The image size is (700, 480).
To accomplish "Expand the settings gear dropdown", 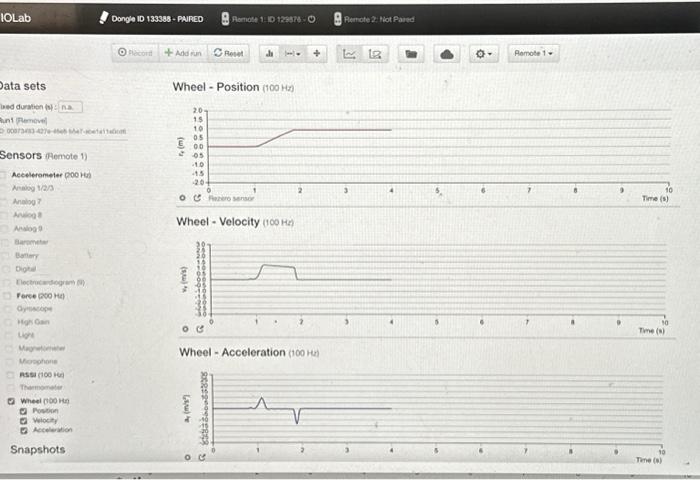I will tap(483, 54).
